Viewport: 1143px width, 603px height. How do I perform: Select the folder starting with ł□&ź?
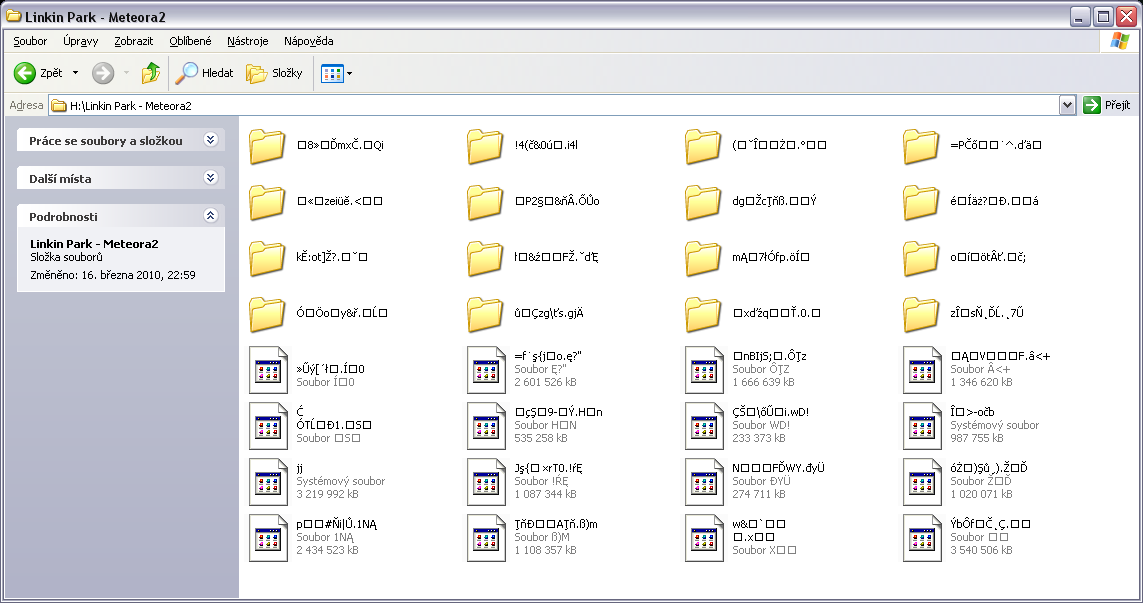tap(533, 257)
